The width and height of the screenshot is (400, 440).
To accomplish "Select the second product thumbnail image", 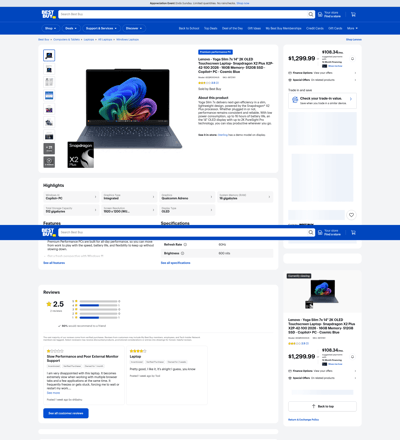I will coord(49,69).
